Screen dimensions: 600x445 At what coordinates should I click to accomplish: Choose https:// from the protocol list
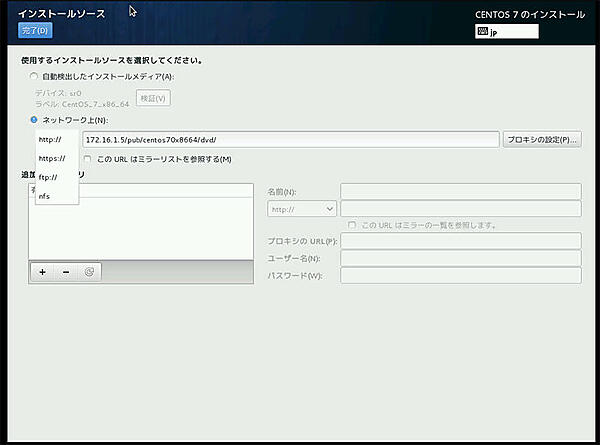point(52,159)
